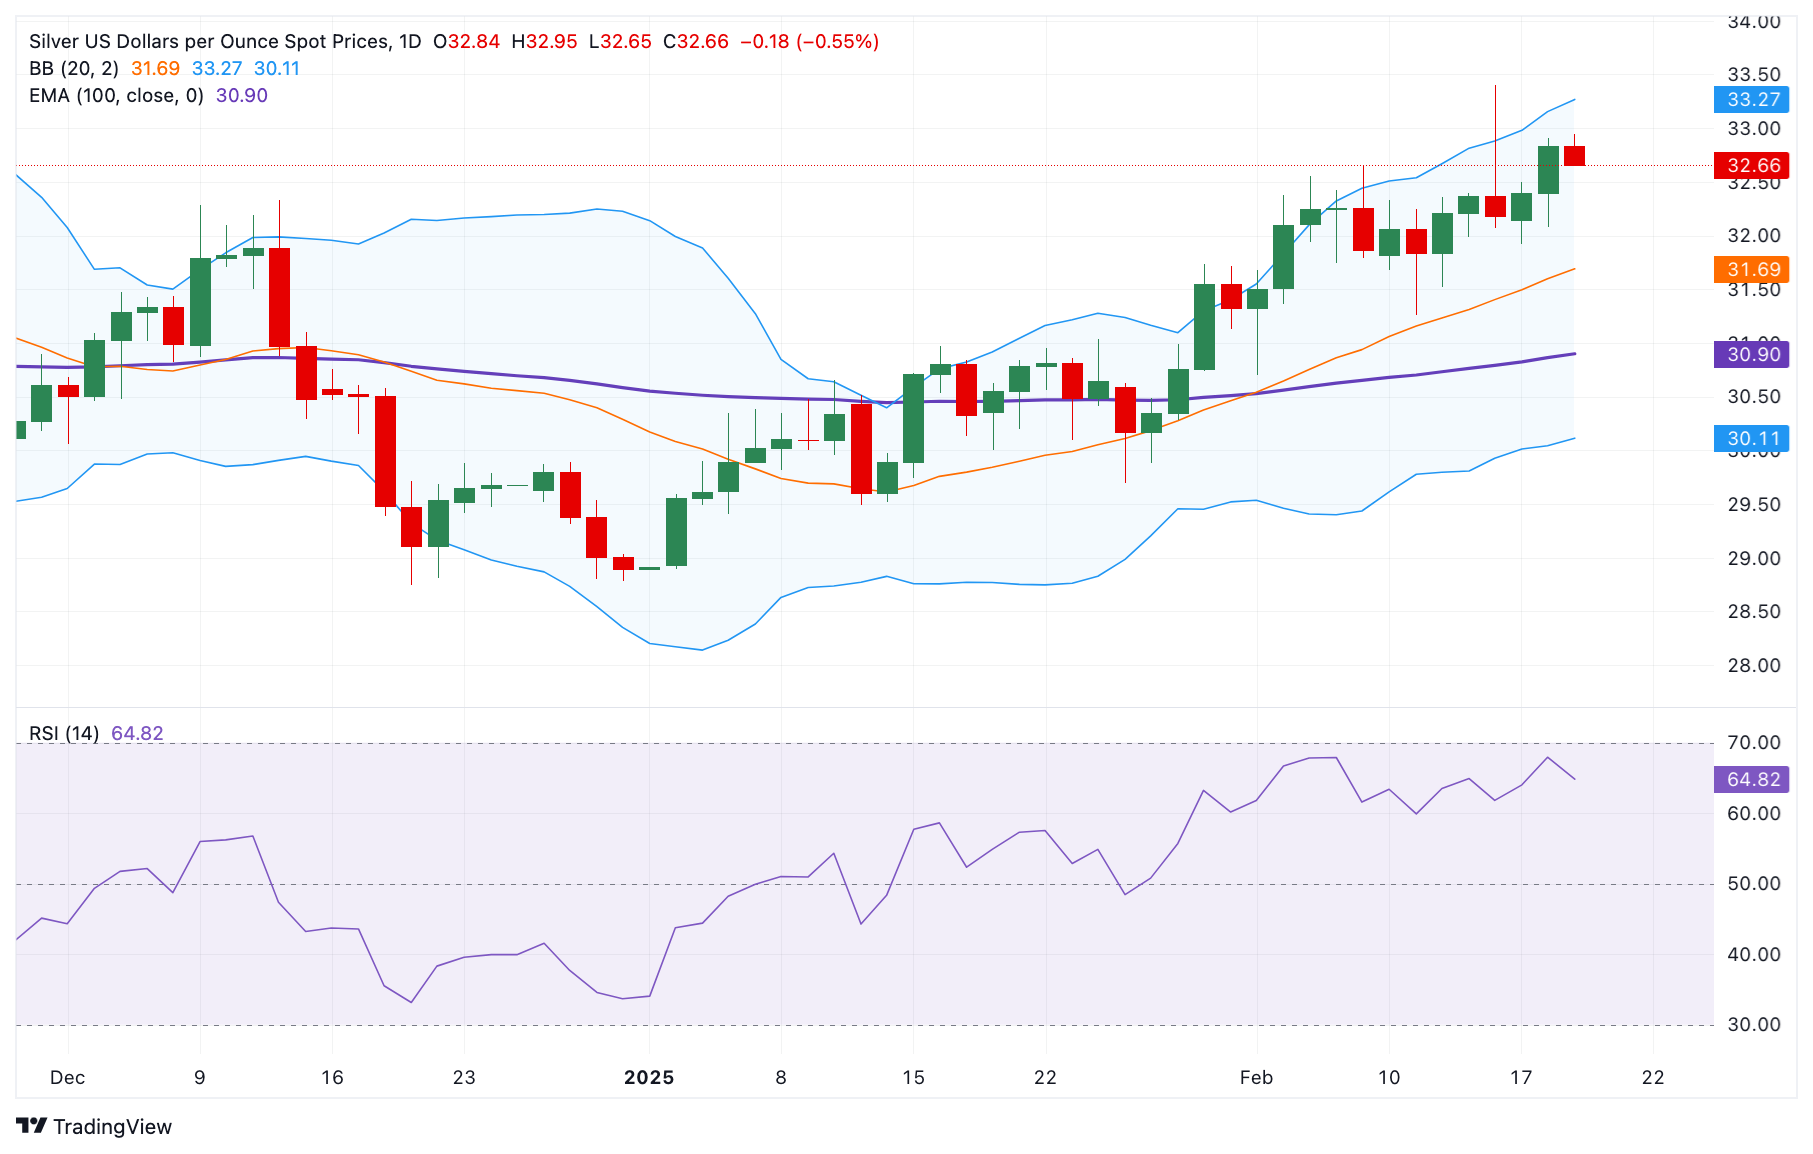Click the 2025 label on time axis
The height and width of the screenshot is (1154, 1813).
tap(649, 1077)
